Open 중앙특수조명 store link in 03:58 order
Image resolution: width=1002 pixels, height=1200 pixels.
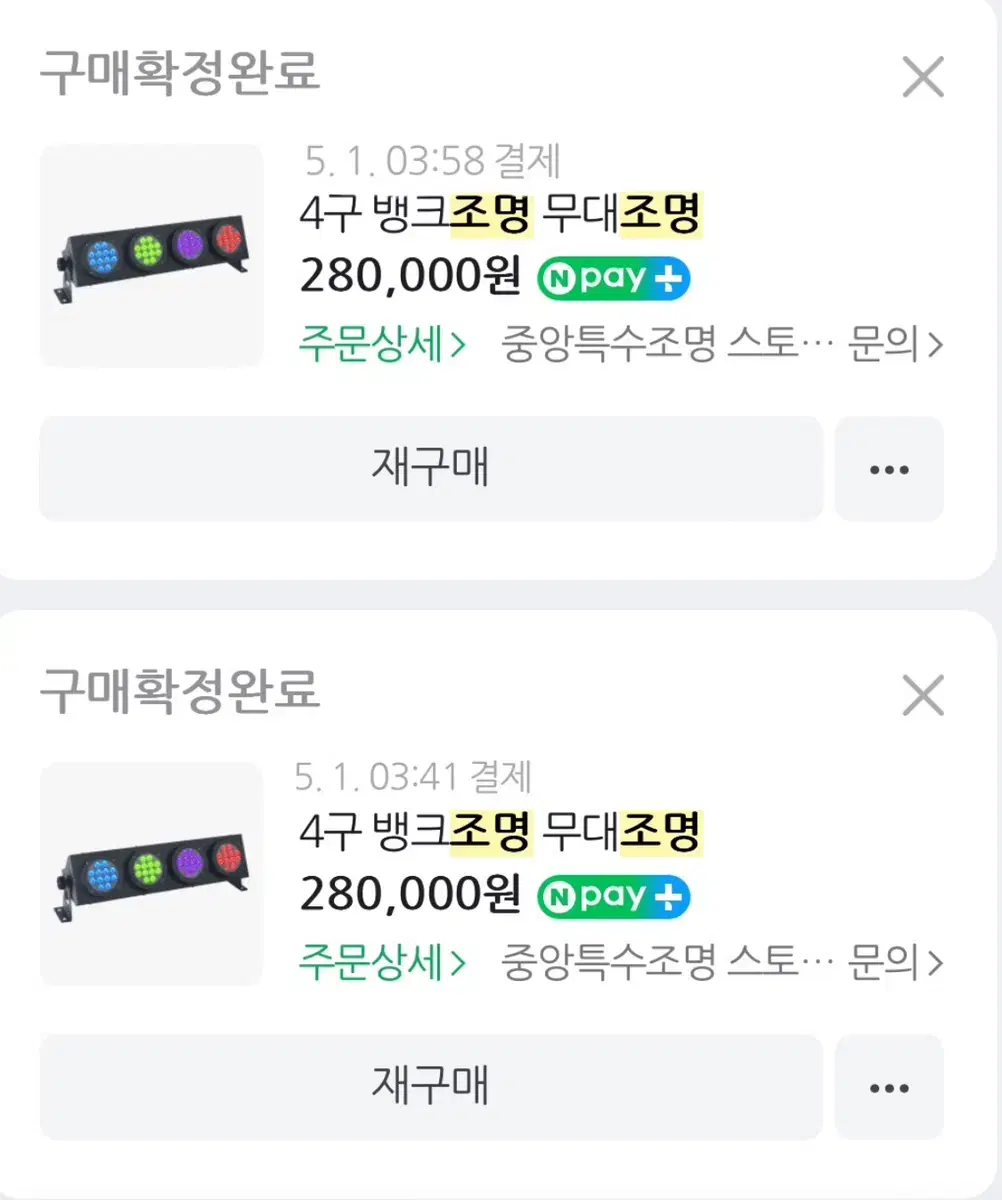(x=668, y=345)
